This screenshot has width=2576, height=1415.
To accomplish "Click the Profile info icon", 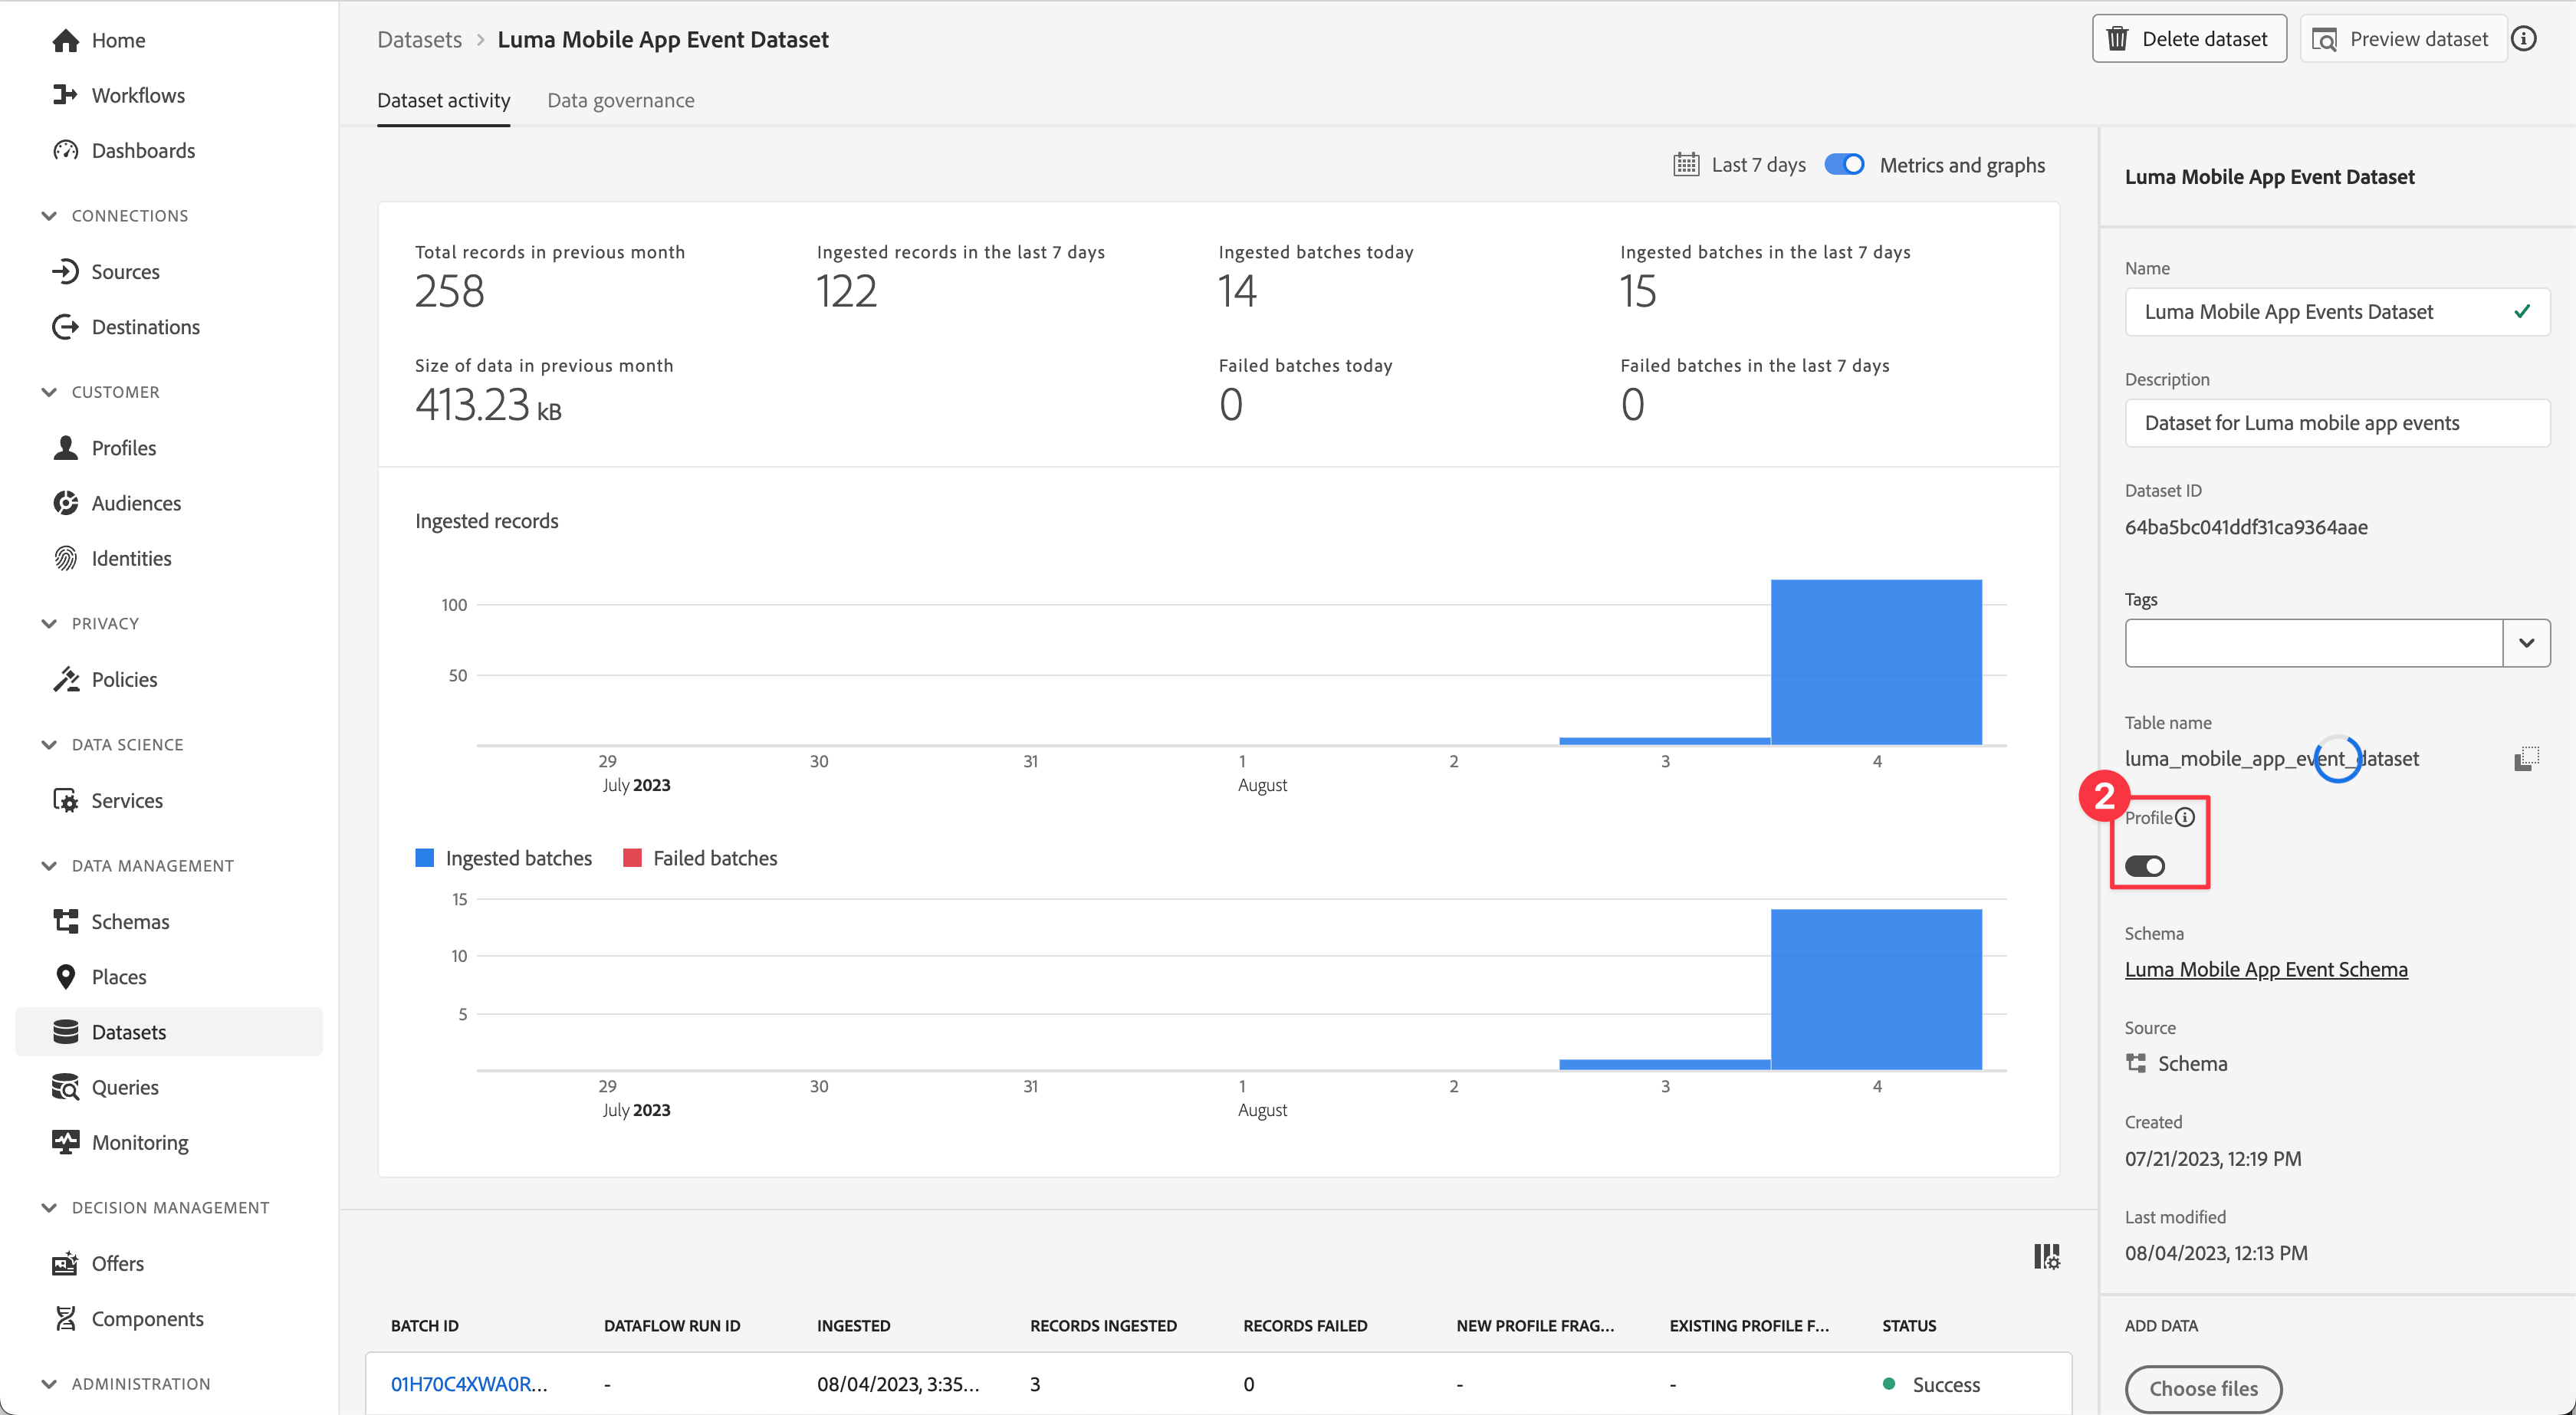I will pyautogui.click(x=2186, y=817).
